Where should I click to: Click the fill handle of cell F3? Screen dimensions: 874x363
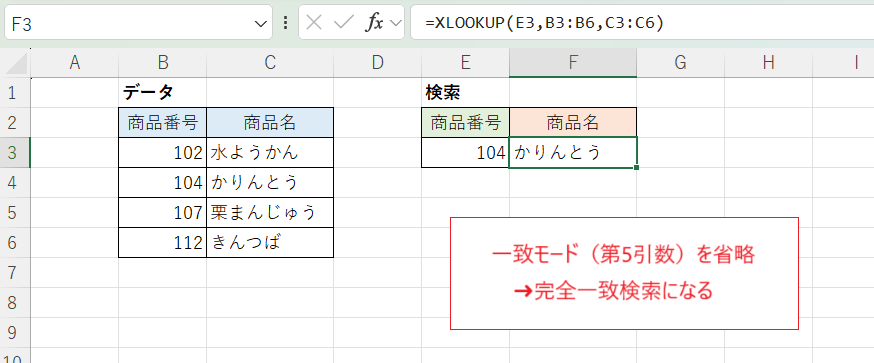tap(636, 167)
